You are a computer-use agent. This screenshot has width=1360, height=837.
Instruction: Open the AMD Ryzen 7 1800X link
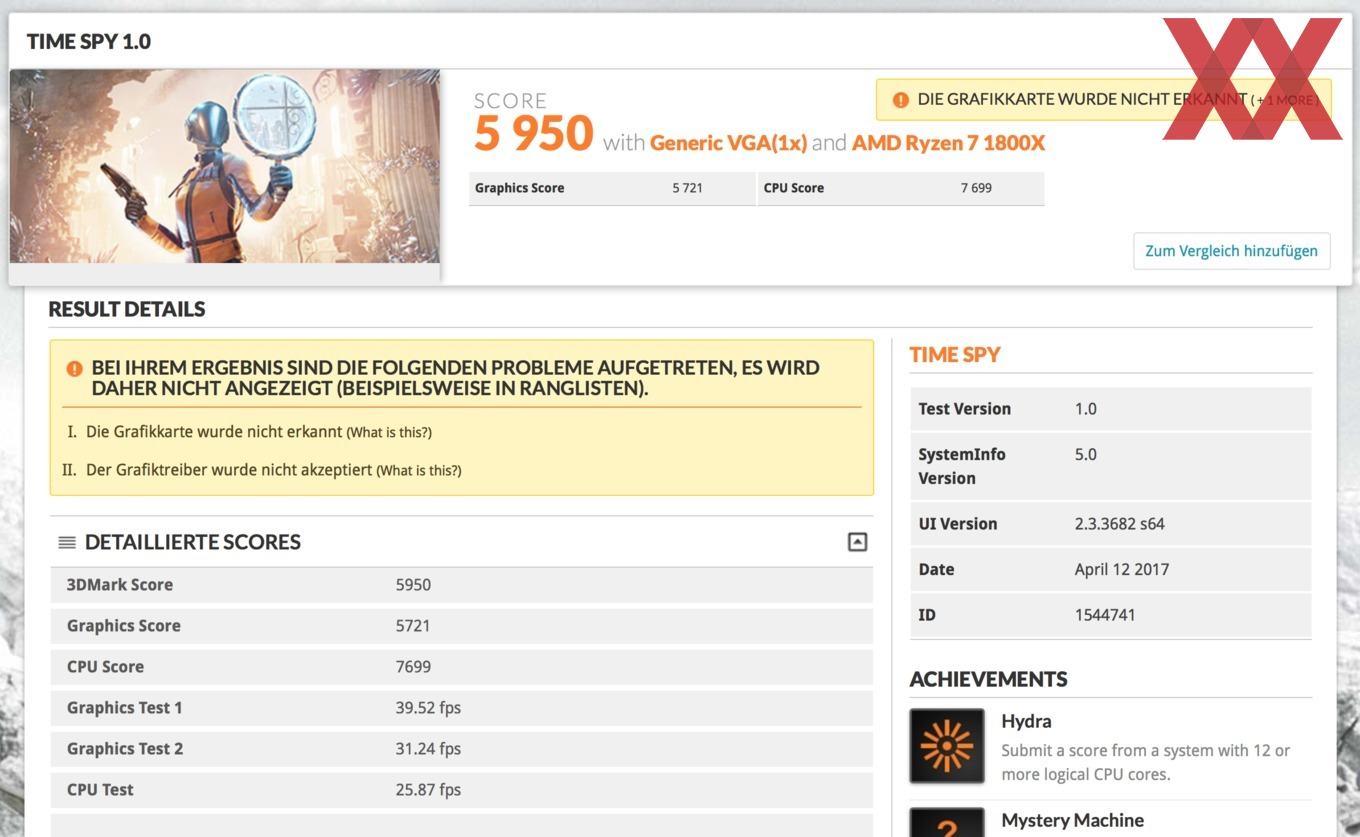point(948,143)
